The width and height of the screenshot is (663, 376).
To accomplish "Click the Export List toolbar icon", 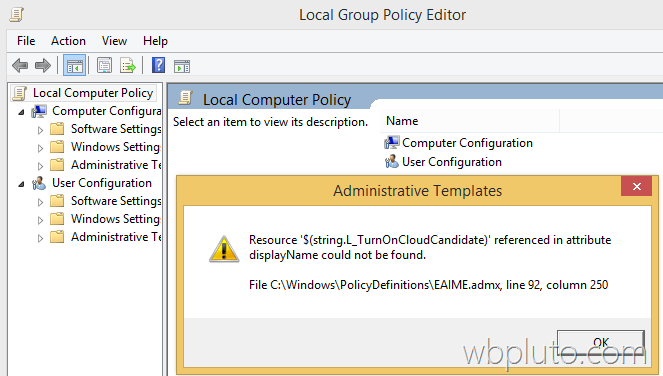I will [127, 66].
